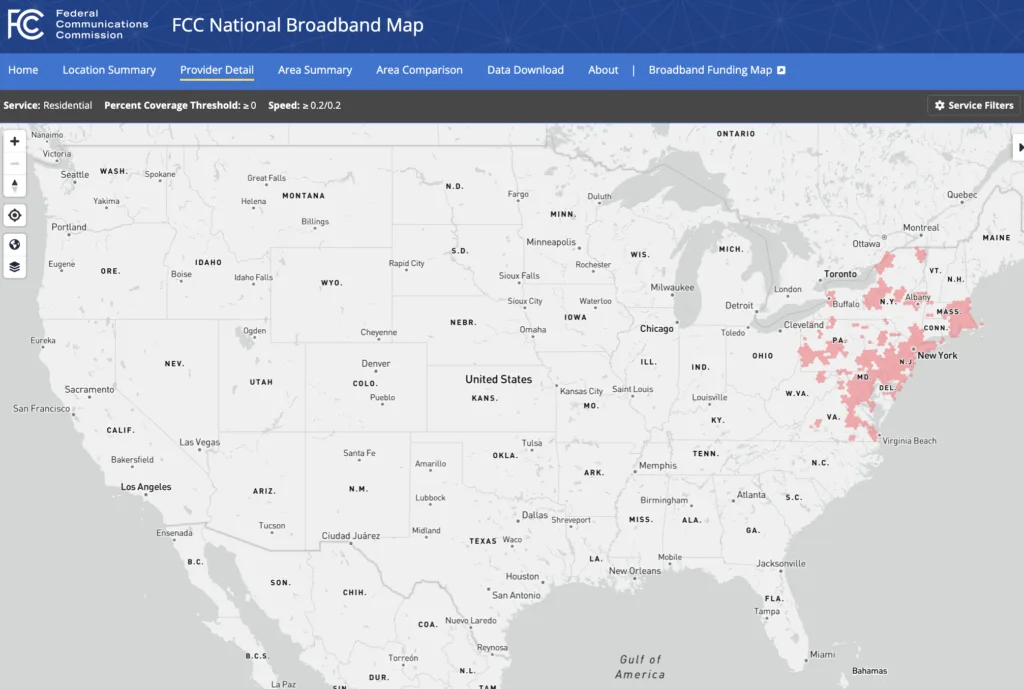
Task: Click the gear icon on Service Filters
Action: pos(939,105)
